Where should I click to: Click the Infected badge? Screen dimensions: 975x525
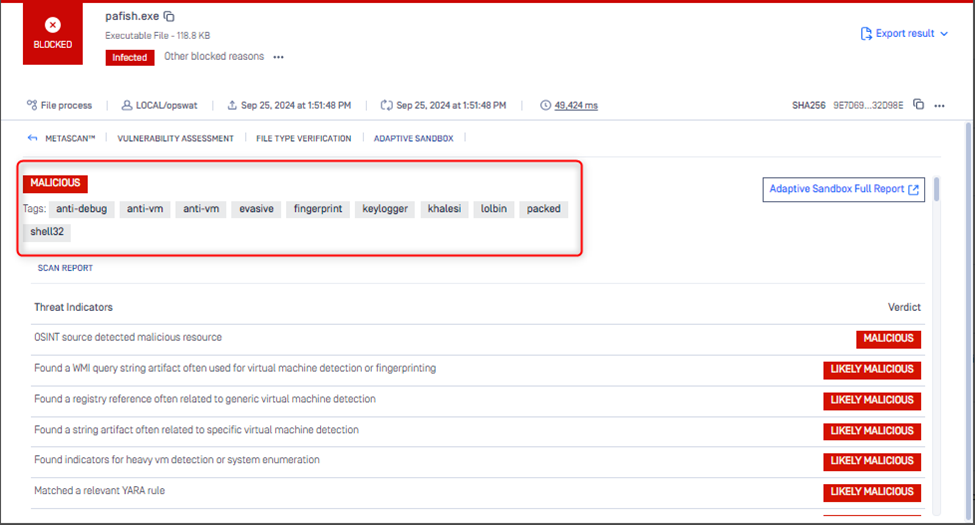click(x=129, y=57)
